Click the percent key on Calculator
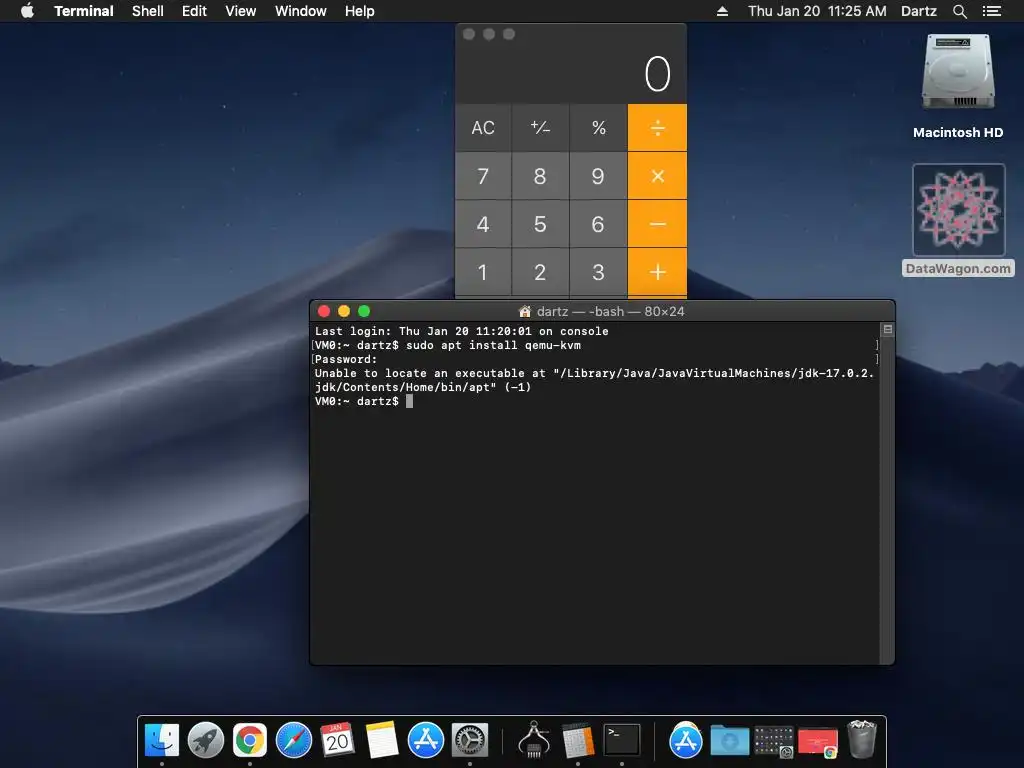This screenshot has width=1024, height=768. click(x=598, y=128)
